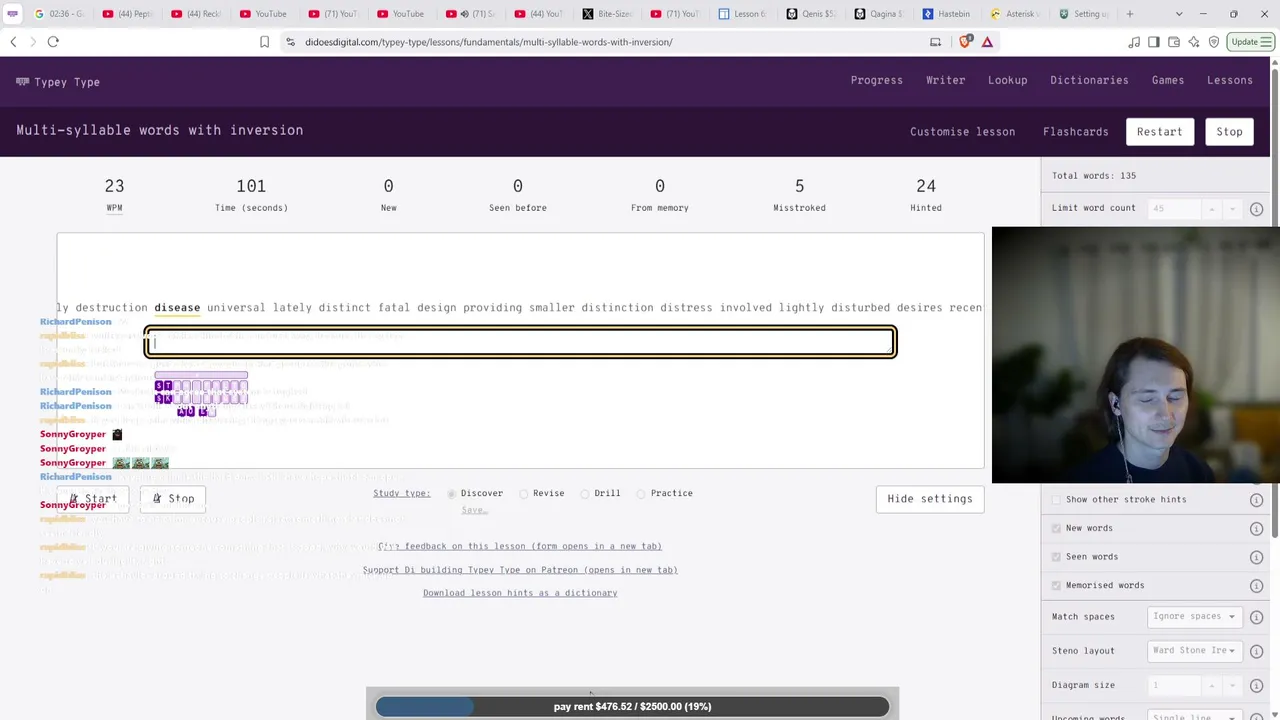Open the Lessons nav item
The height and width of the screenshot is (720, 1280).
(1230, 80)
